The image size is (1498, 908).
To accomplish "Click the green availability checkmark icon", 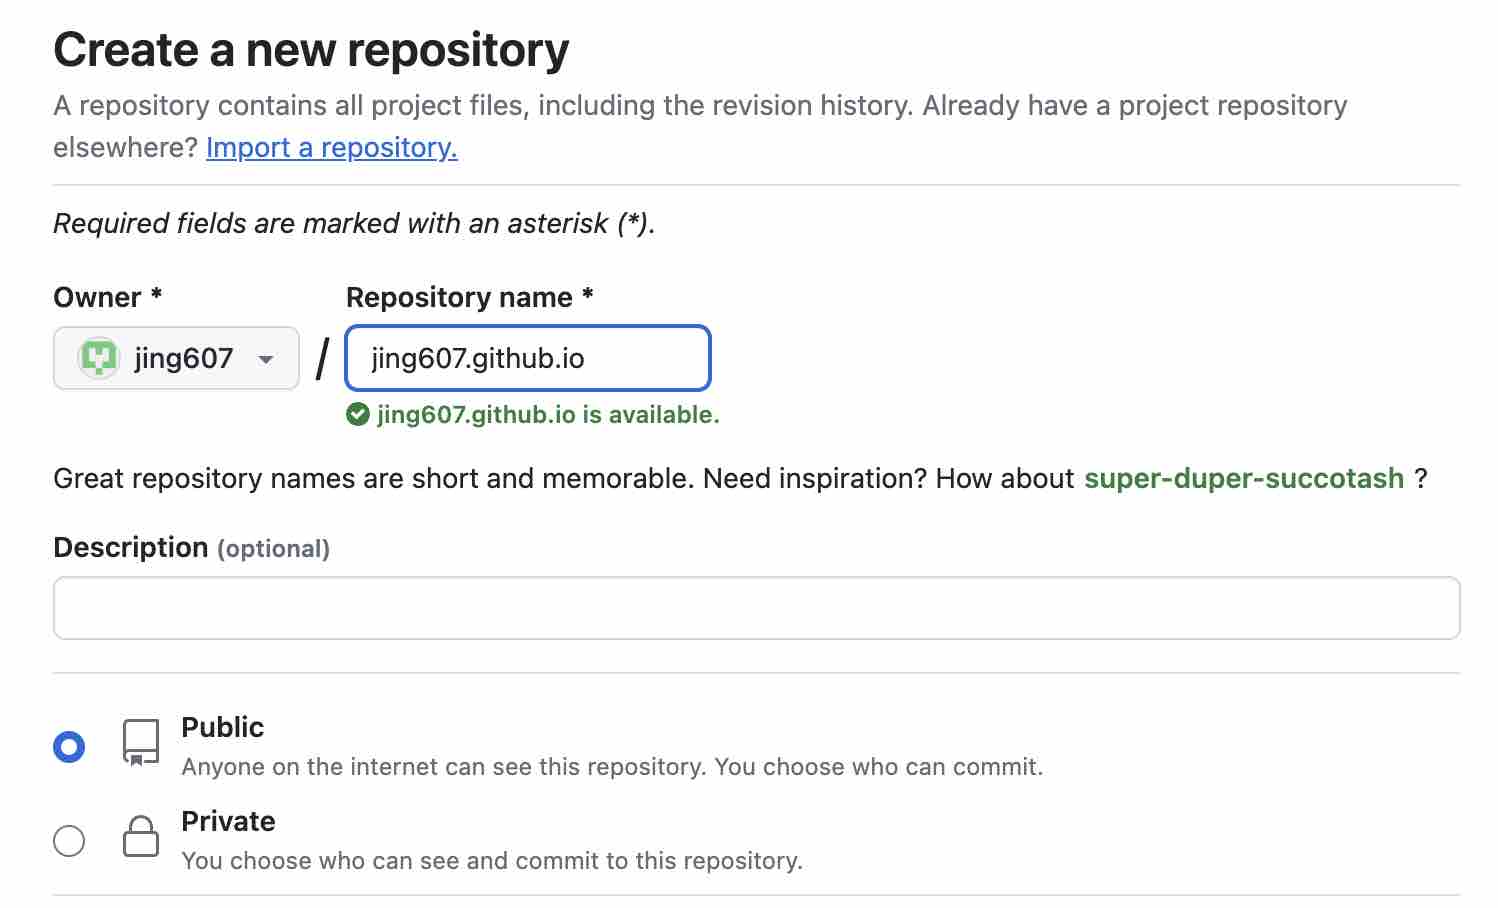I will pyautogui.click(x=358, y=414).
